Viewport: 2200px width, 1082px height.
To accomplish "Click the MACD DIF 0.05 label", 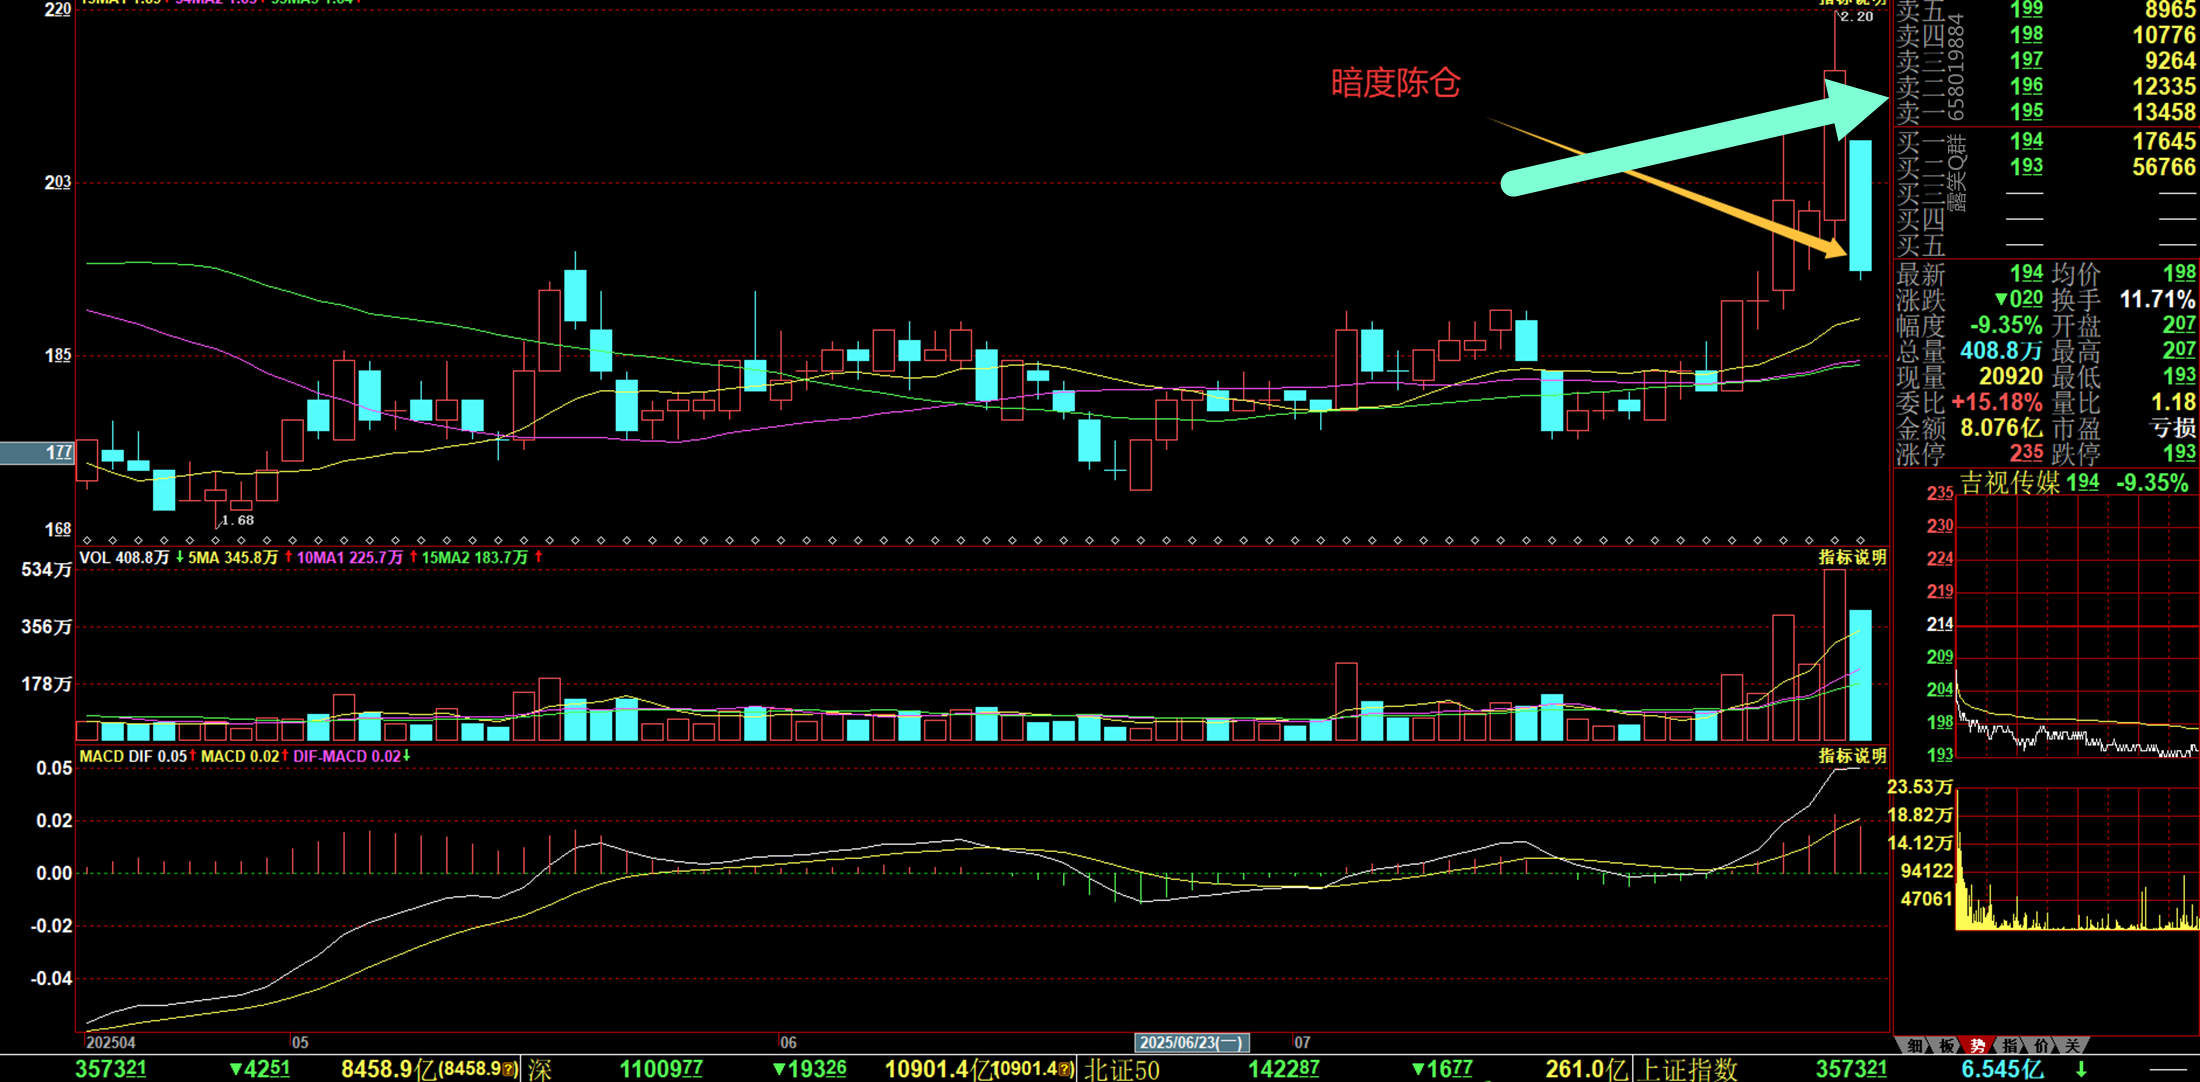I will click(x=133, y=756).
